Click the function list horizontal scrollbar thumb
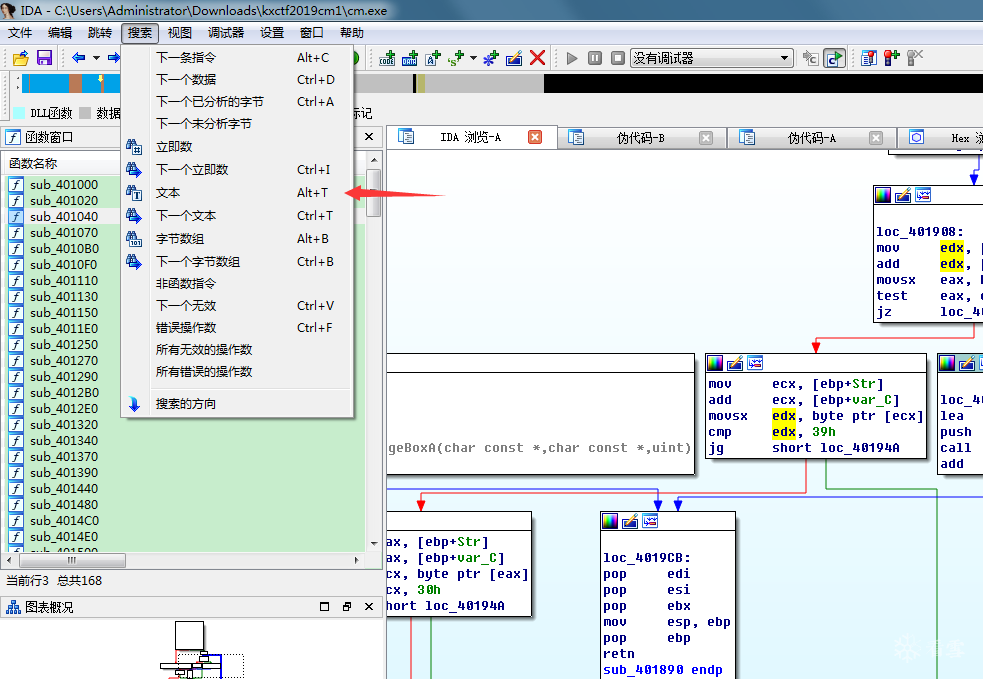 pyautogui.click(x=73, y=560)
